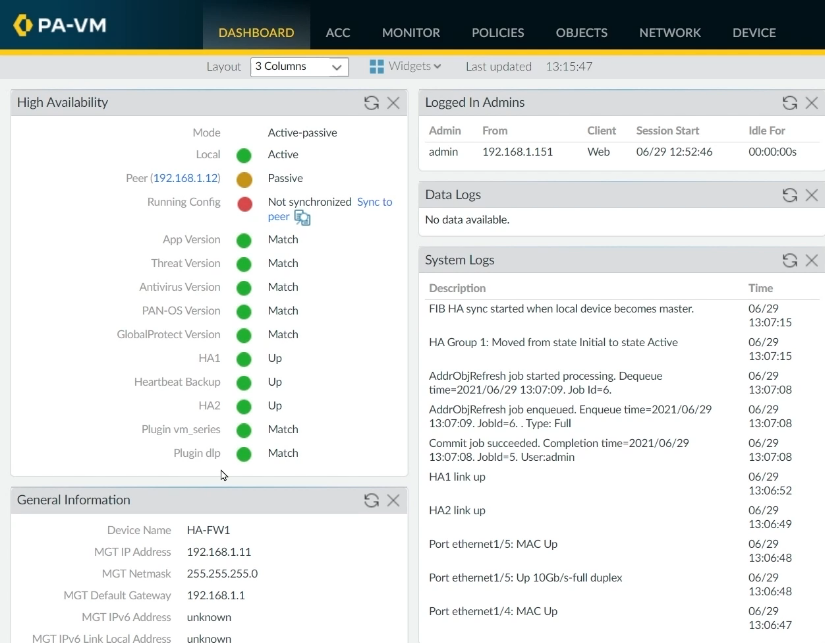Close the System Logs widget

pos(812,260)
